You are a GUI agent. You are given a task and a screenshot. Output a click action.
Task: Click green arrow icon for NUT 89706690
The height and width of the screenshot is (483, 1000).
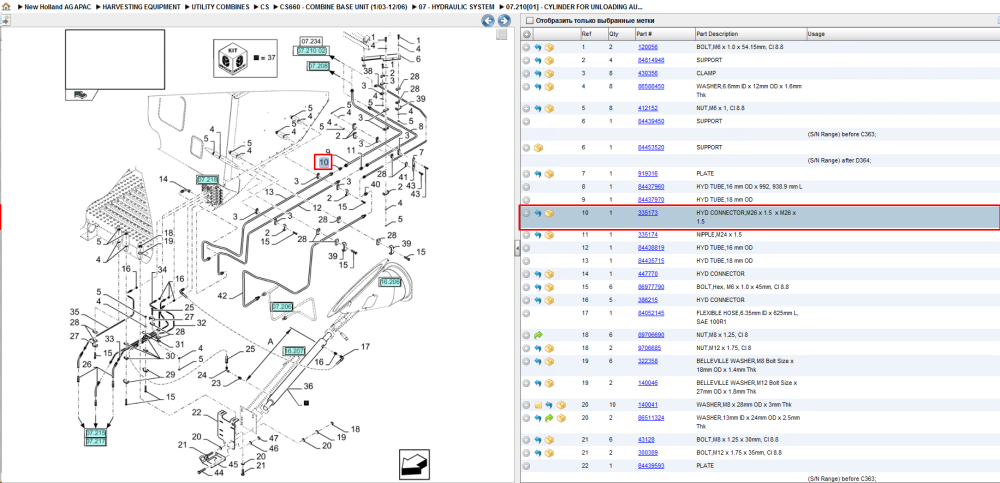tap(538, 334)
